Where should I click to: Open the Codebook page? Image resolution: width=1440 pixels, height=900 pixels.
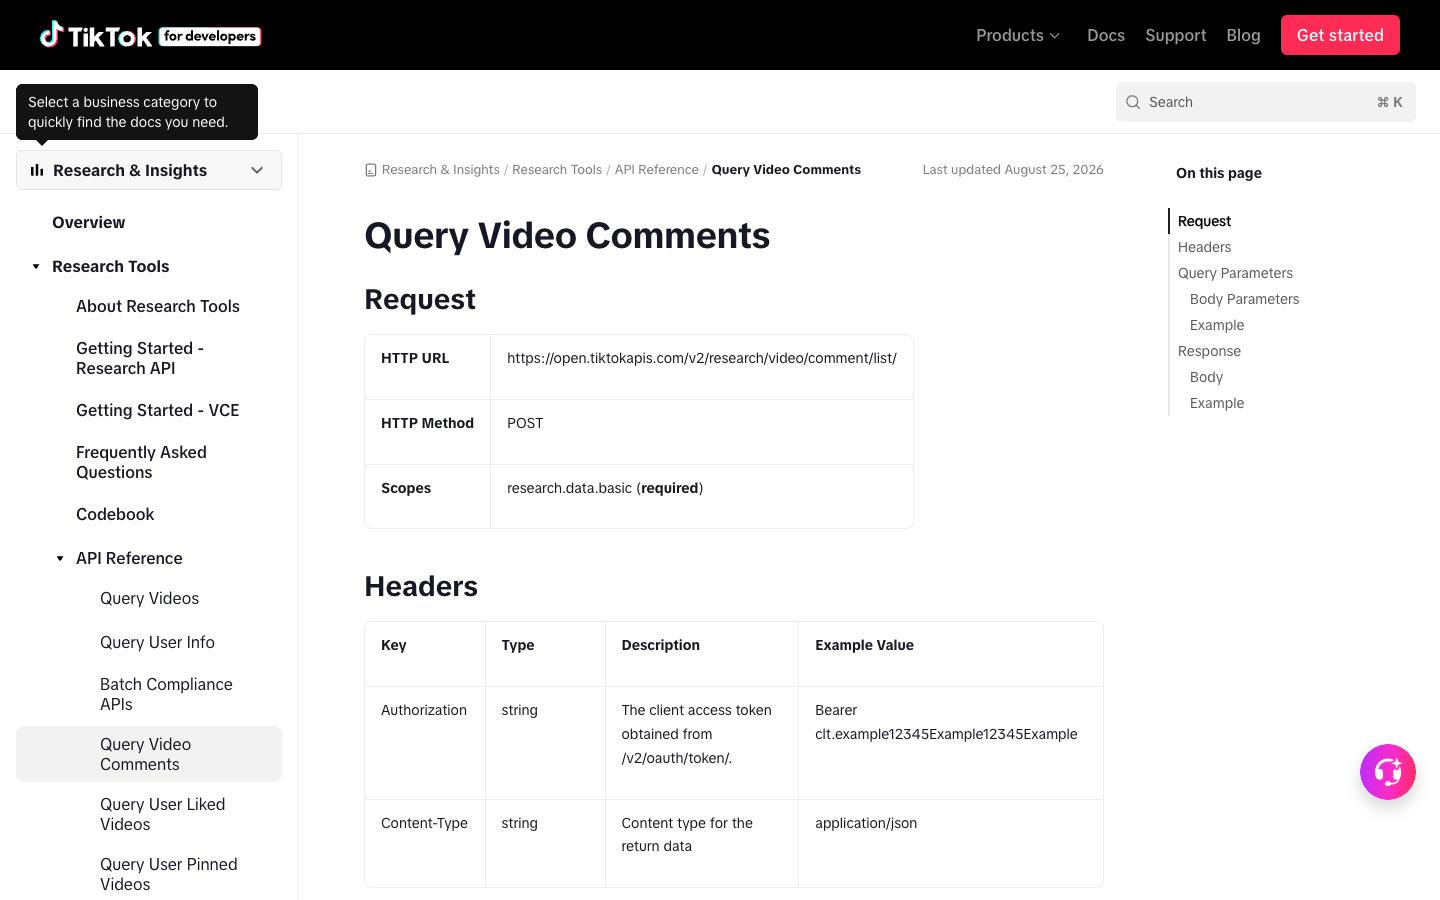115,514
